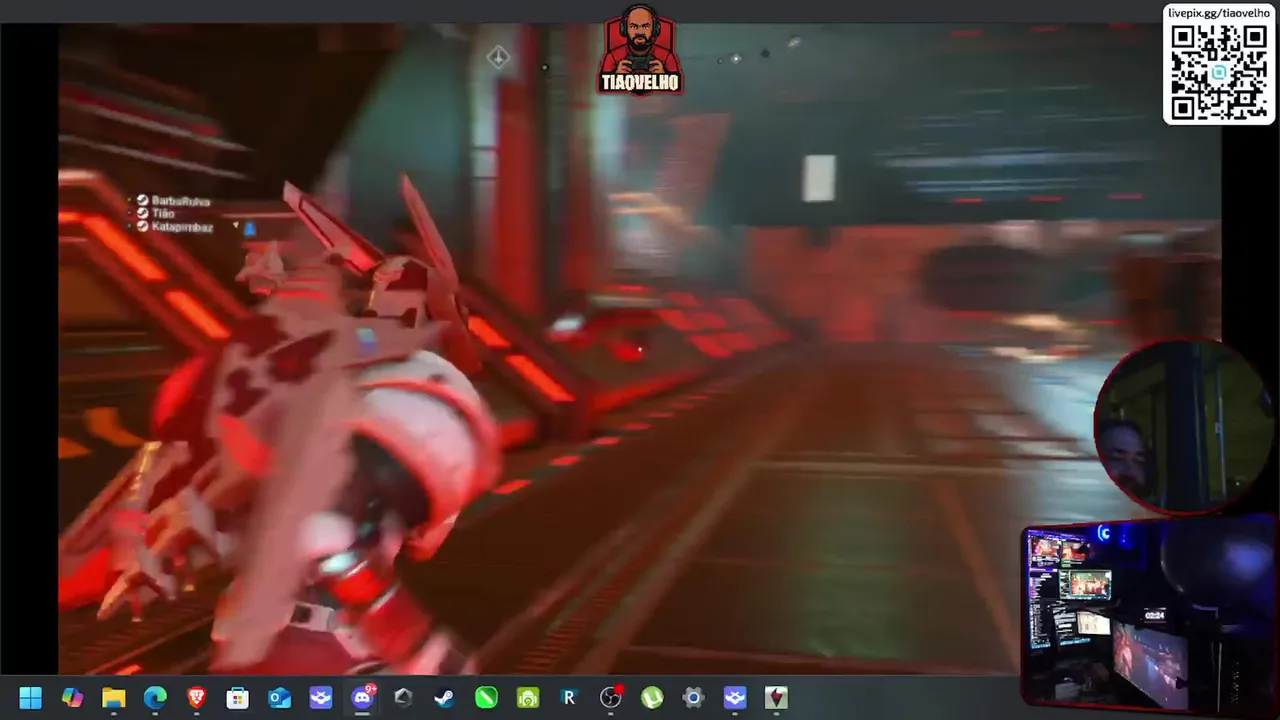Open the Microsoft Store
1280x720 pixels.
[x=238, y=698]
